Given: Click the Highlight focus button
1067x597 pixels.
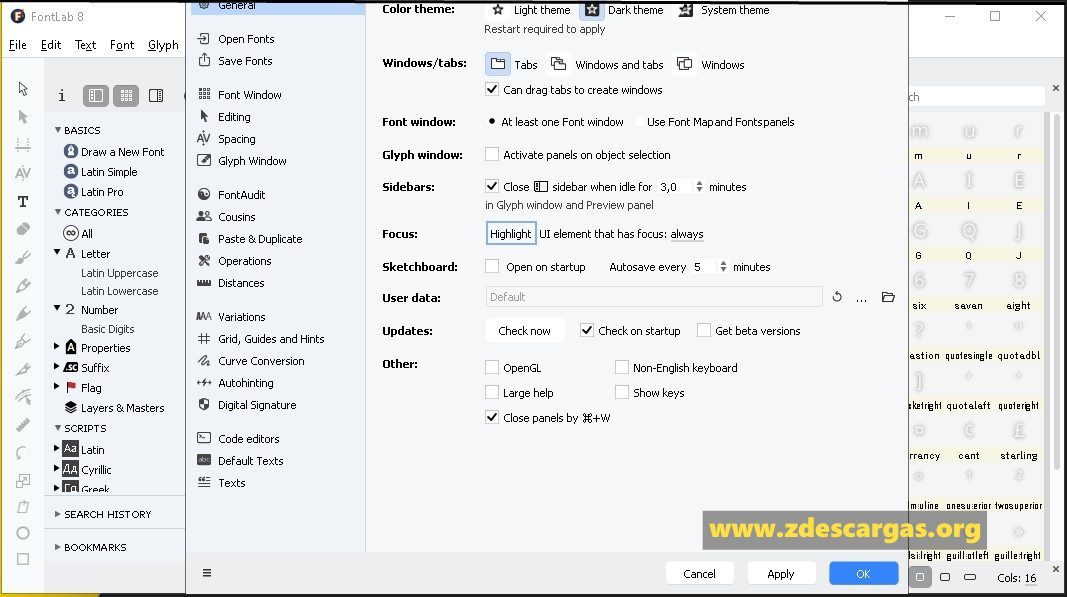Looking at the screenshot, I should 511,233.
